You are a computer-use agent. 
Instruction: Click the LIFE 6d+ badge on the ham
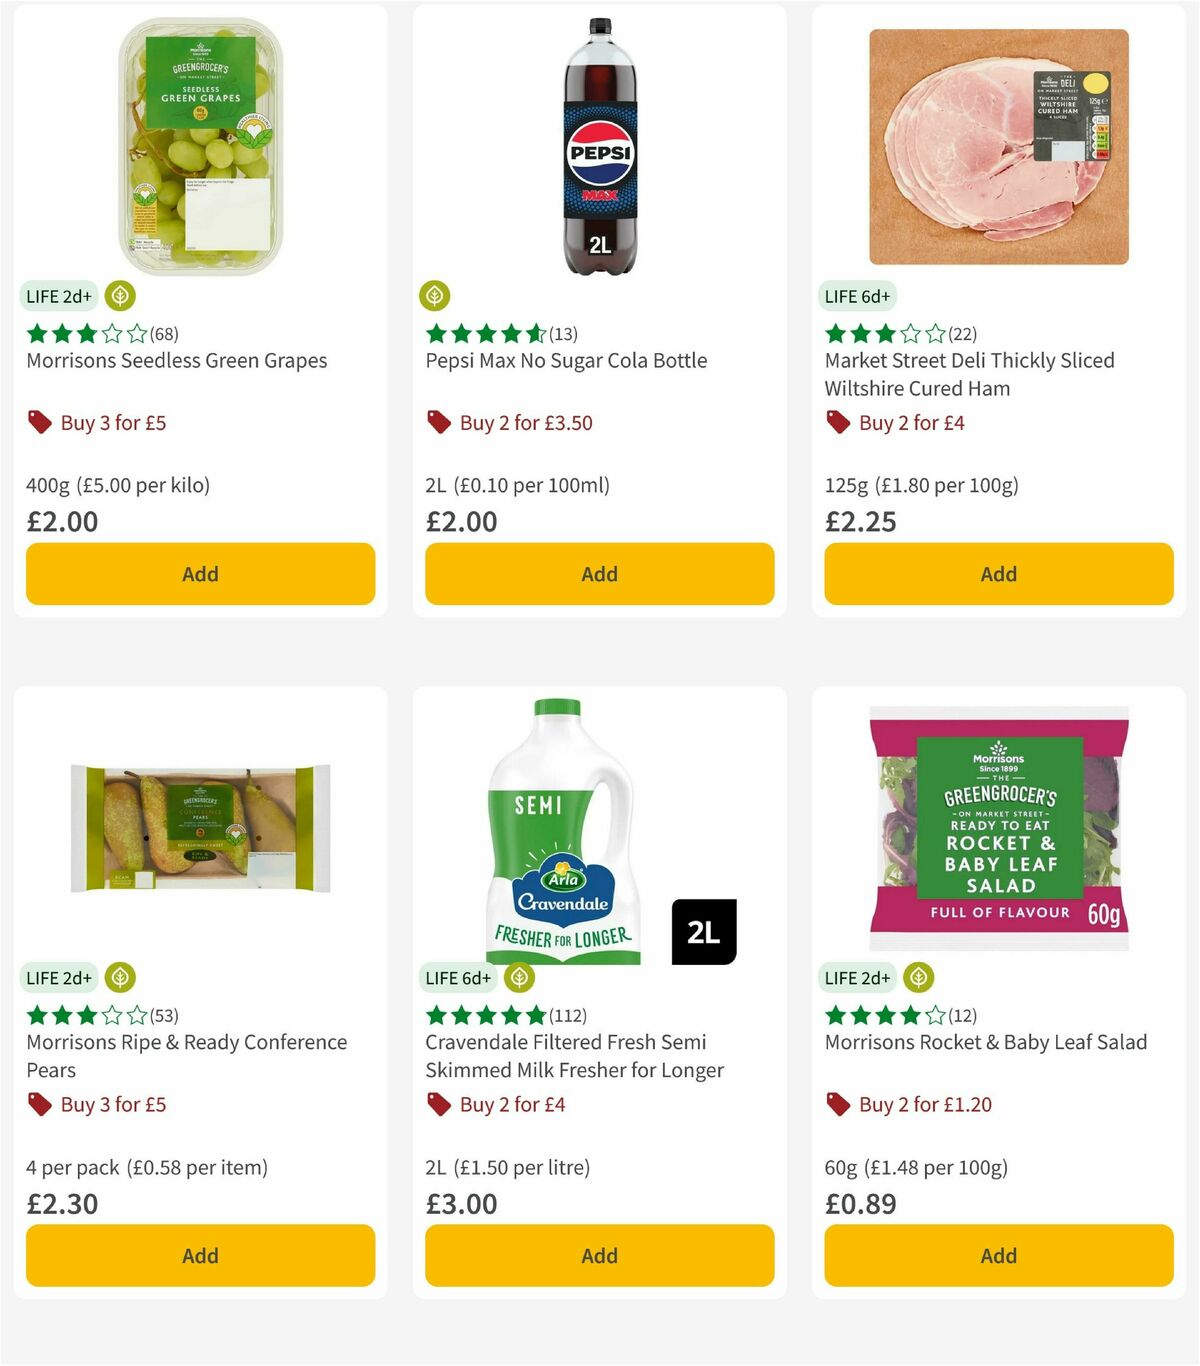tap(858, 296)
